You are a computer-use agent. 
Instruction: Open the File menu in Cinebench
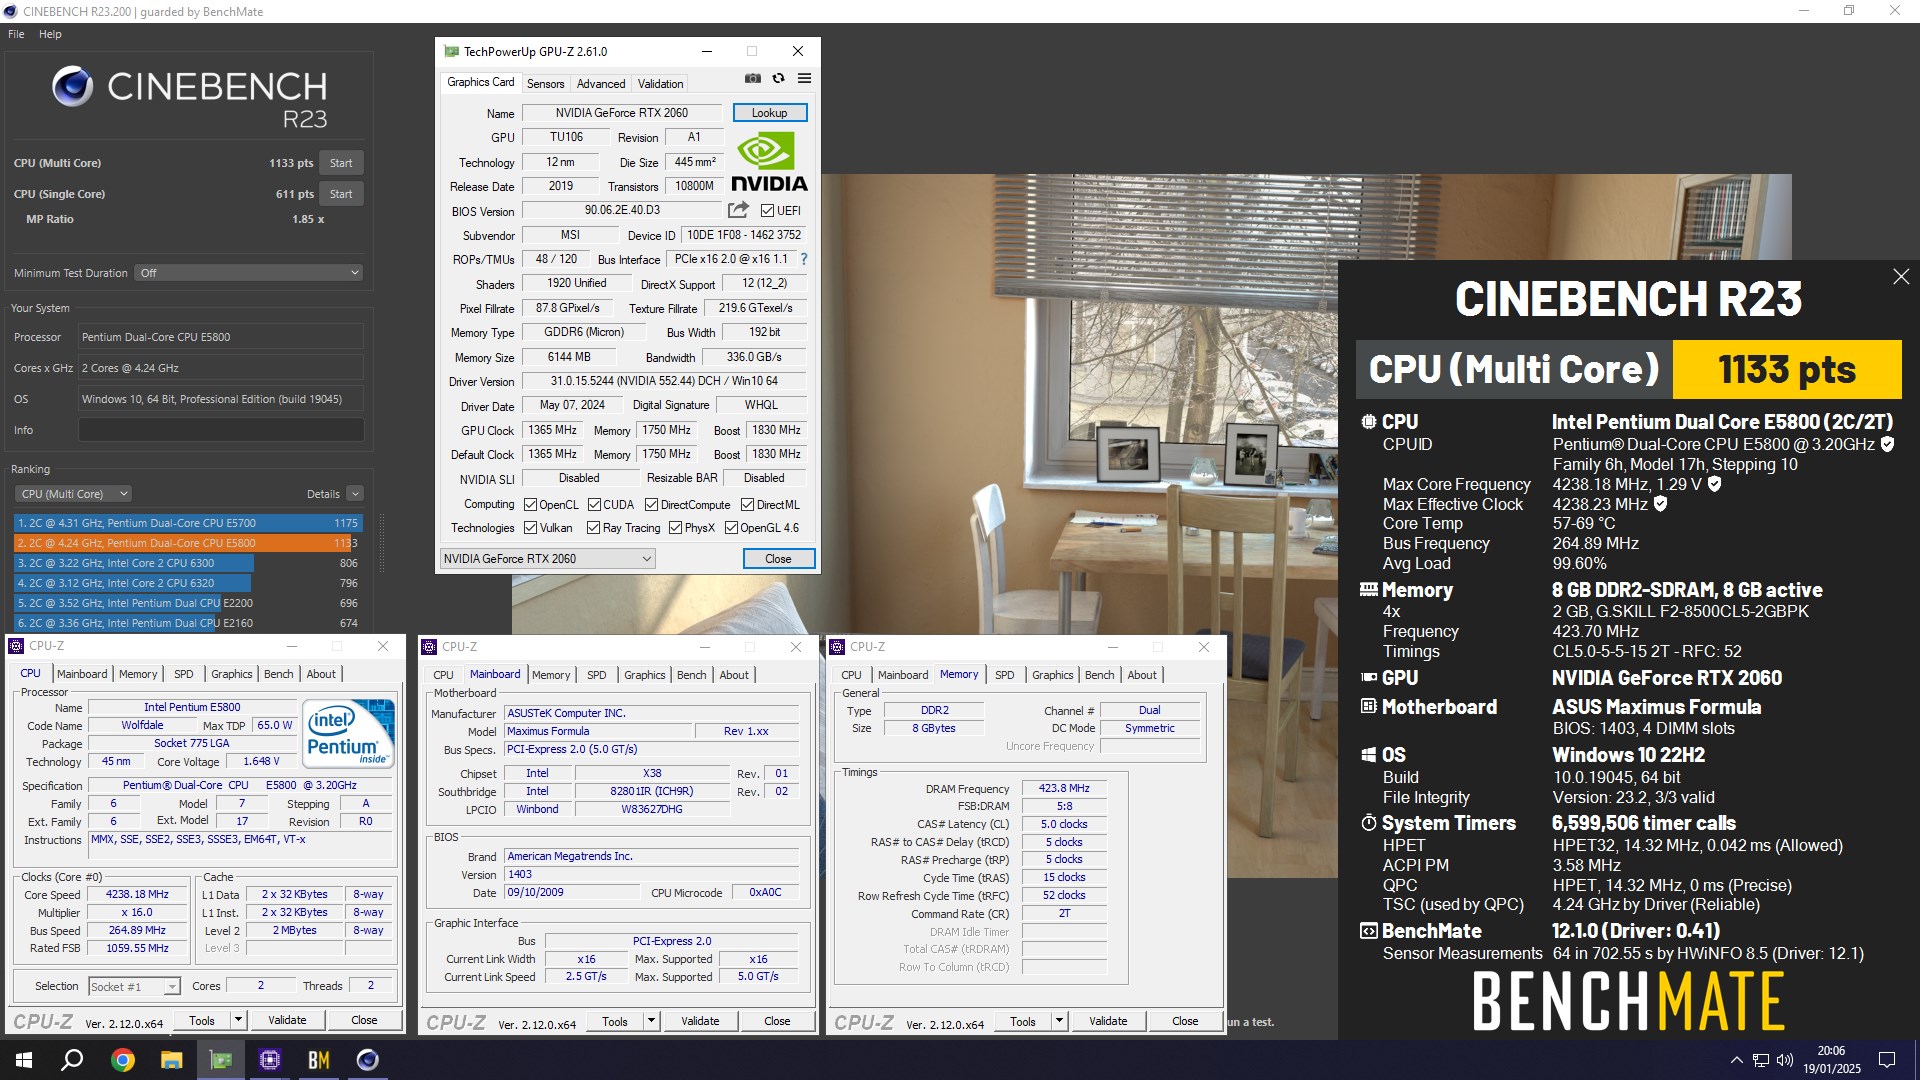coord(16,34)
